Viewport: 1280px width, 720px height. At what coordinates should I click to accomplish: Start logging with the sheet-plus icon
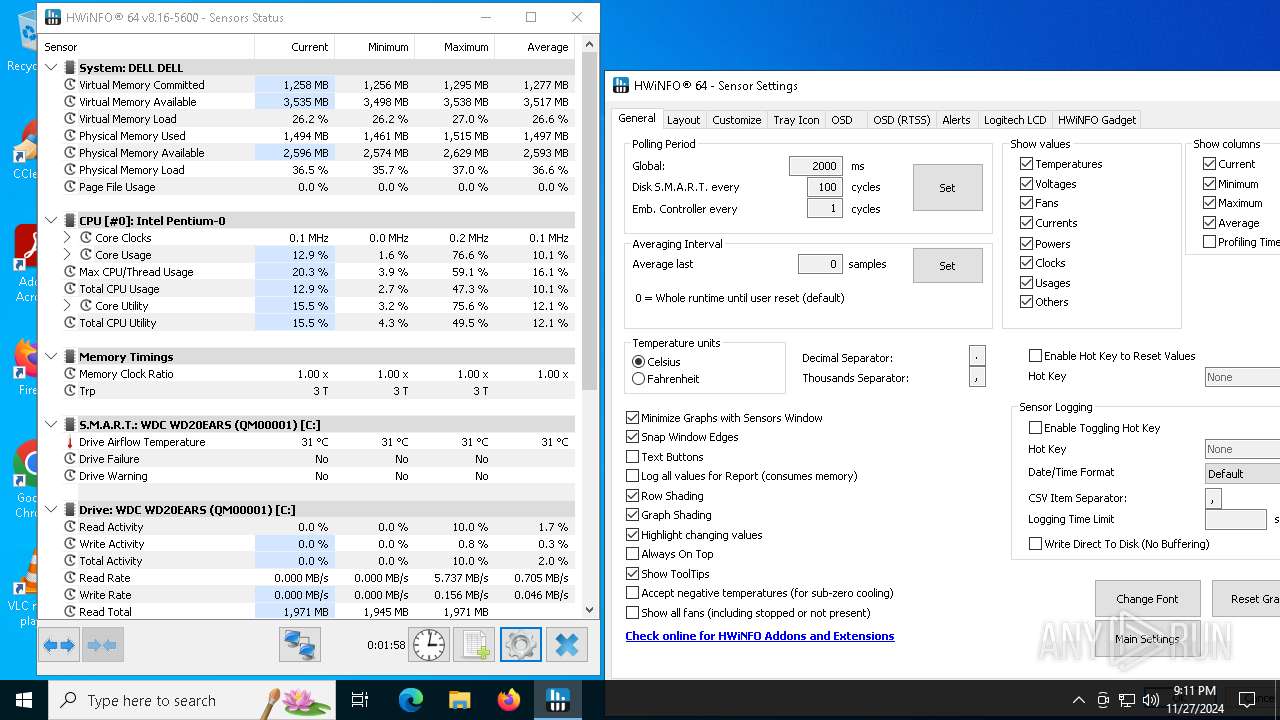475,645
